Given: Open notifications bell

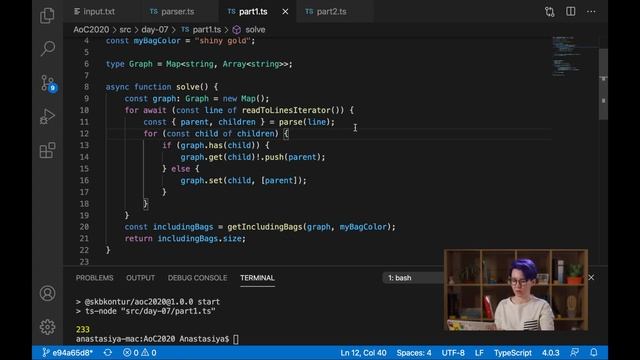Looking at the screenshot, I should tap(594, 352).
